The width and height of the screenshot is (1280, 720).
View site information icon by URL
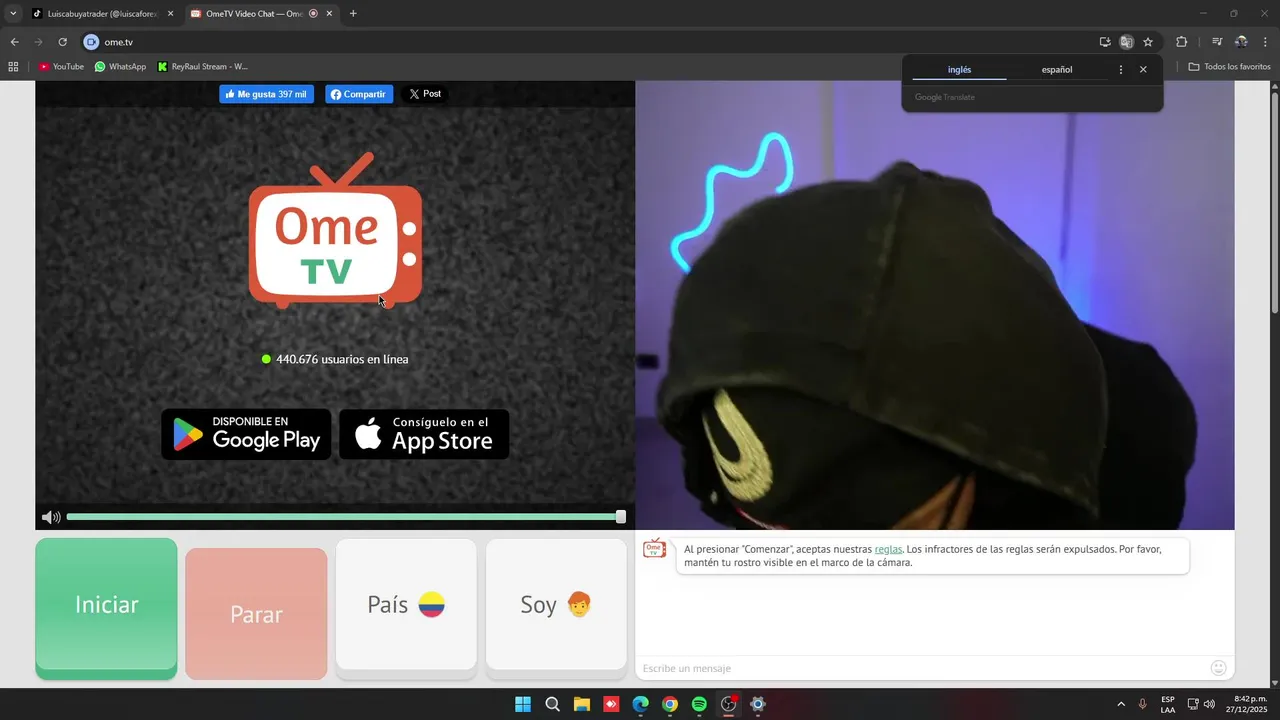pos(92,42)
